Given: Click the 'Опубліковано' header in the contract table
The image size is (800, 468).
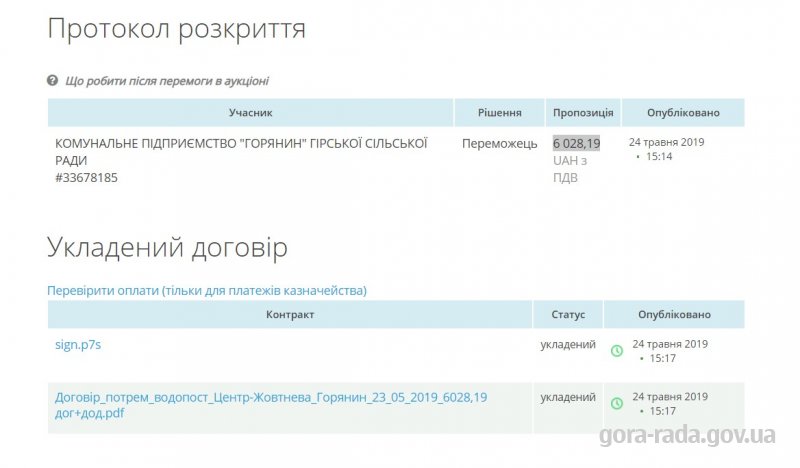Looking at the screenshot, I should pyautogui.click(x=674, y=314).
